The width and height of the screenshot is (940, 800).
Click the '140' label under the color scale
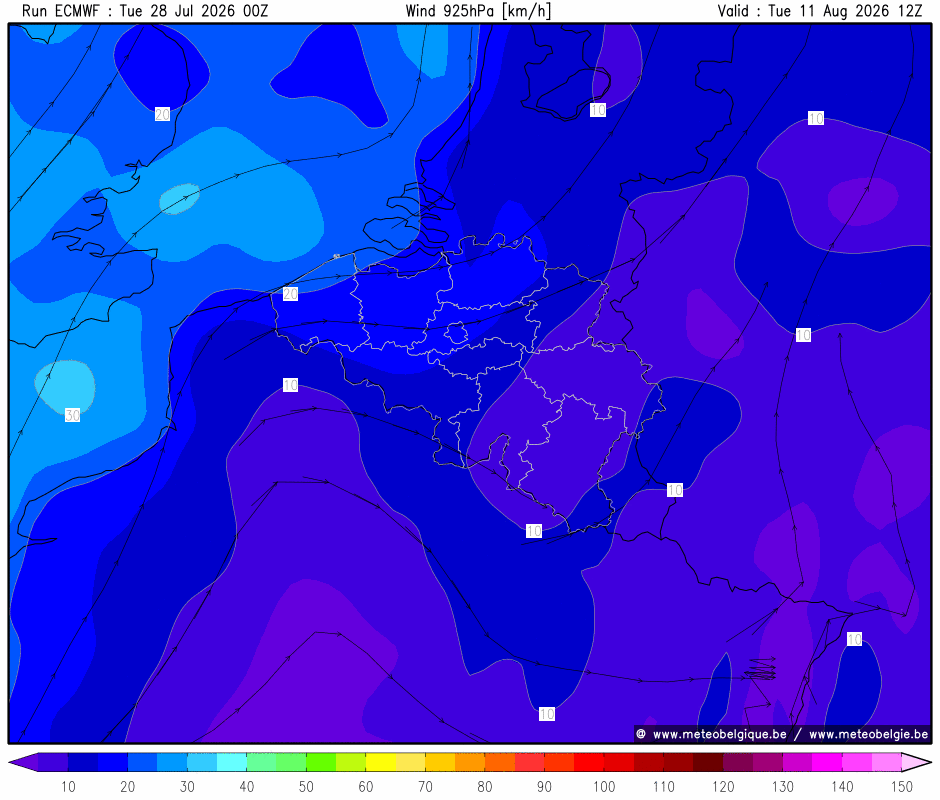pyautogui.click(x=842, y=786)
